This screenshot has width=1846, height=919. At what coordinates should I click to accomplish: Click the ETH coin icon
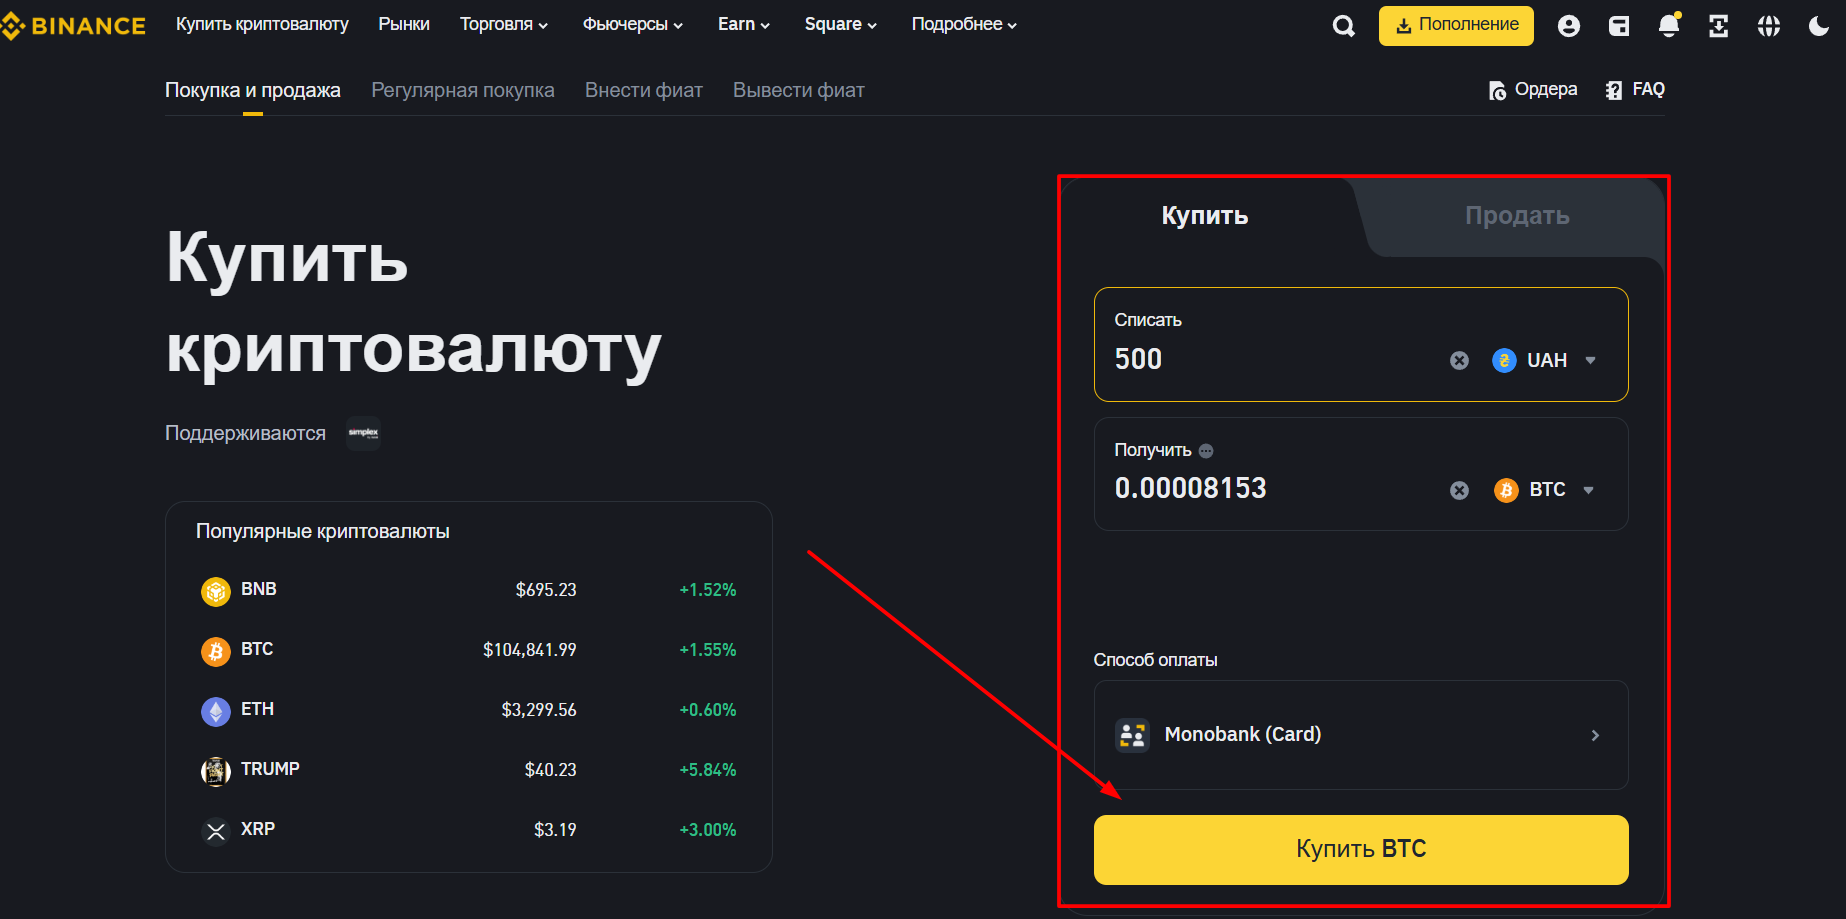click(x=216, y=711)
